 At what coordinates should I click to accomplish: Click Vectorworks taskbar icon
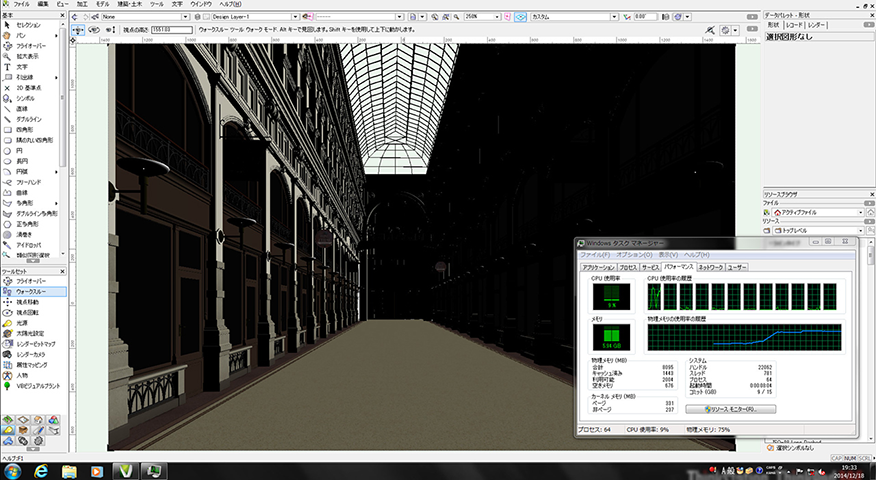pyautogui.click(x=125, y=471)
